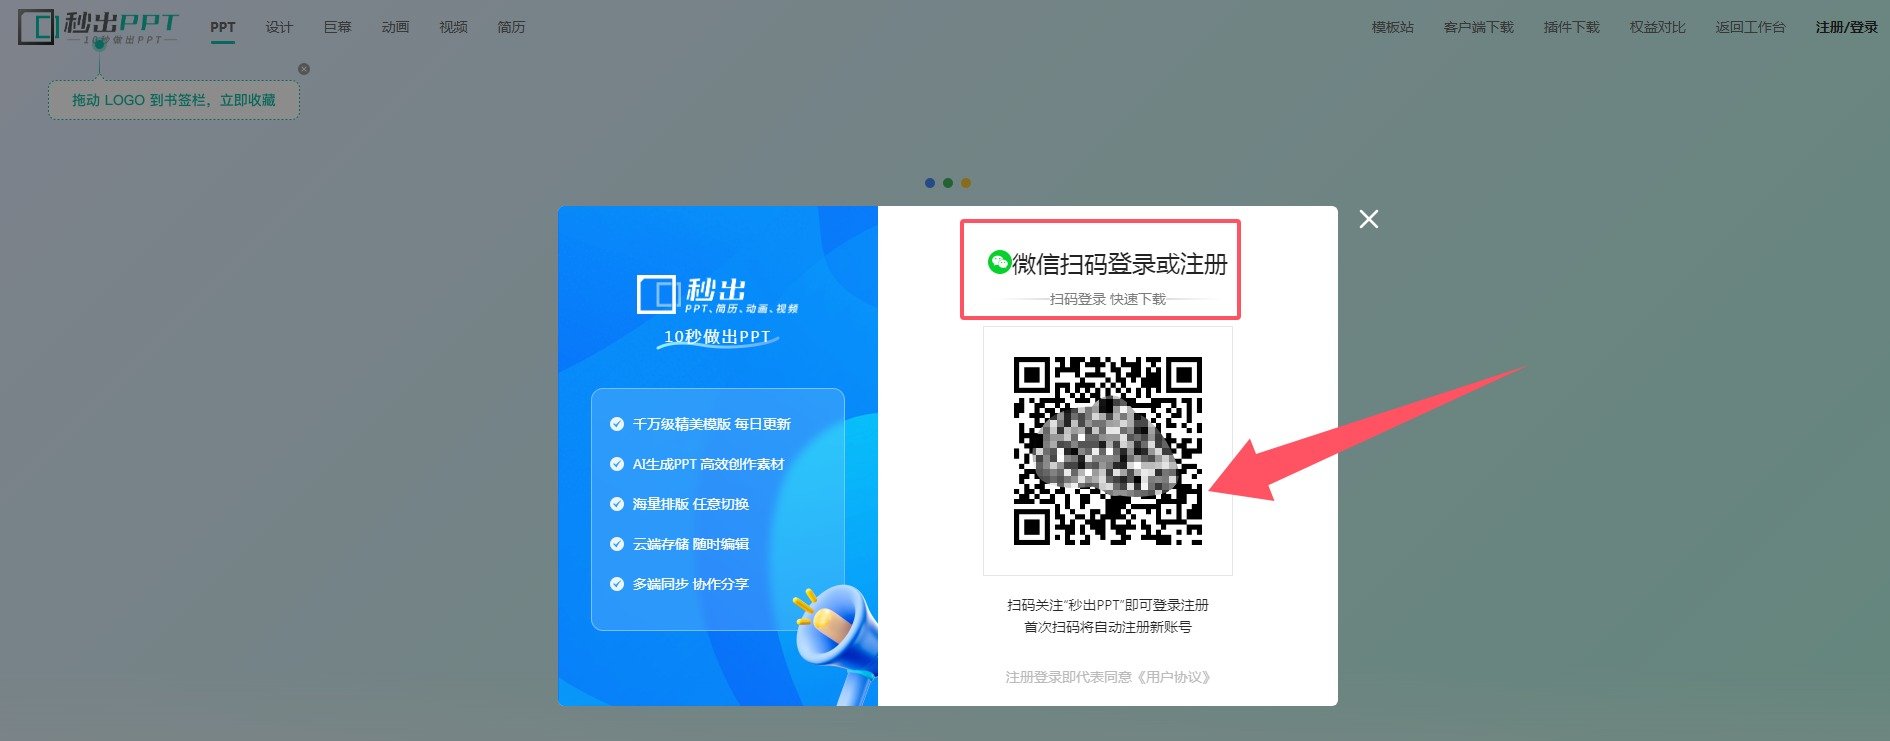Click 注册/登录 button
Screen dimensions: 1890x741
pos(1847,27)
